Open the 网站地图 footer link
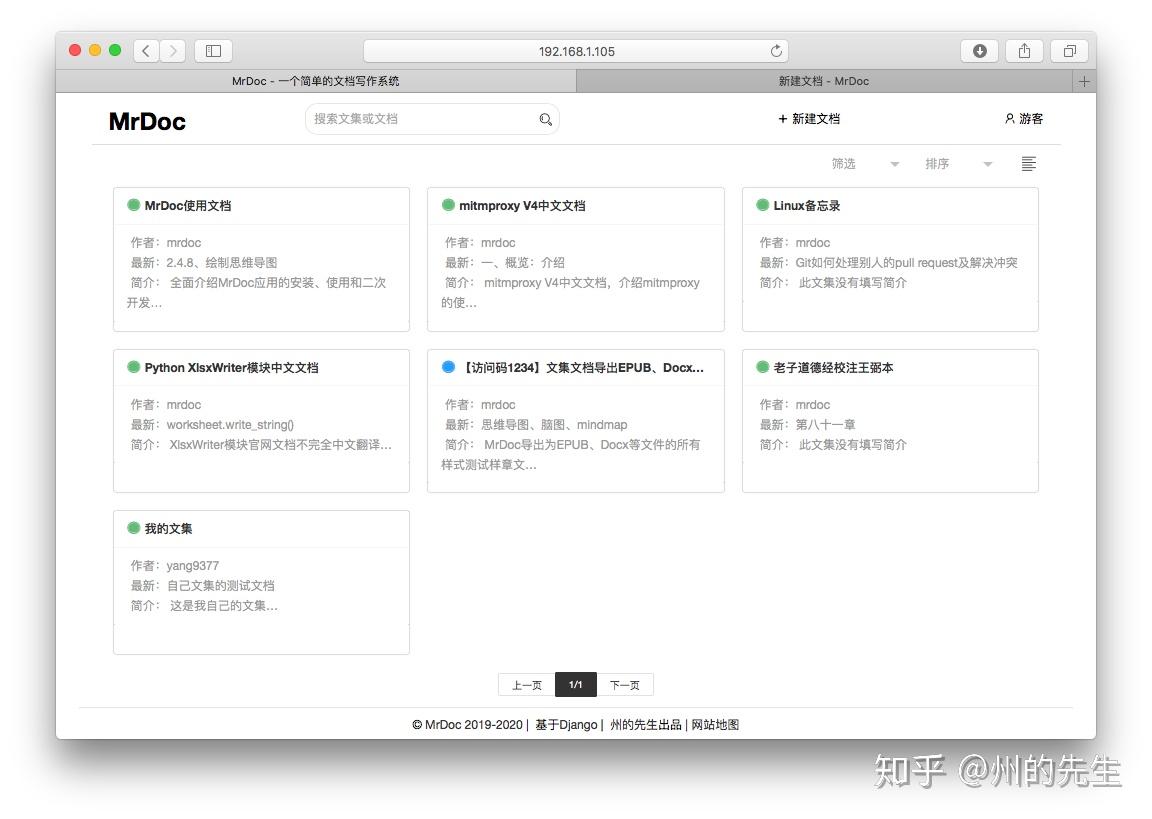The width and height of the screenshot is (1152, 819). [716, 724]
